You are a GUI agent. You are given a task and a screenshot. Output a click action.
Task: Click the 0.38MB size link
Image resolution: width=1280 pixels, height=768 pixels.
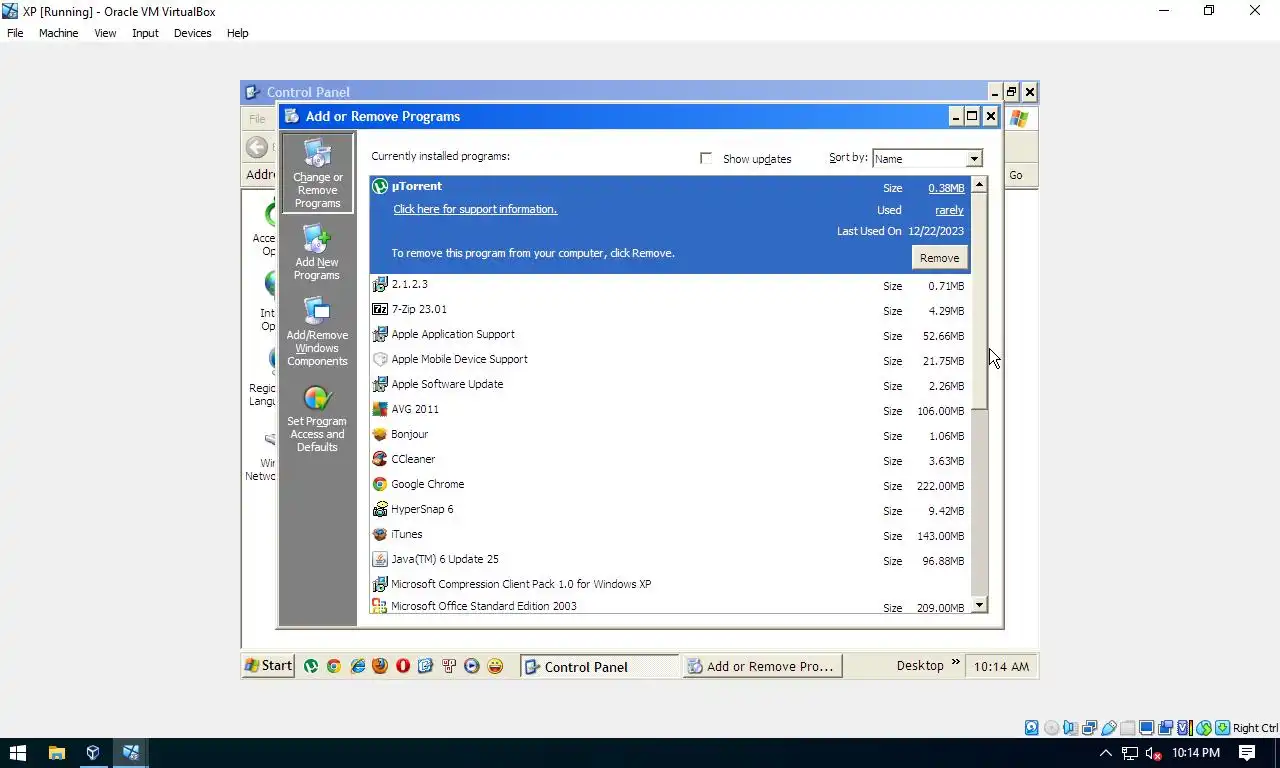coord(946,188)
